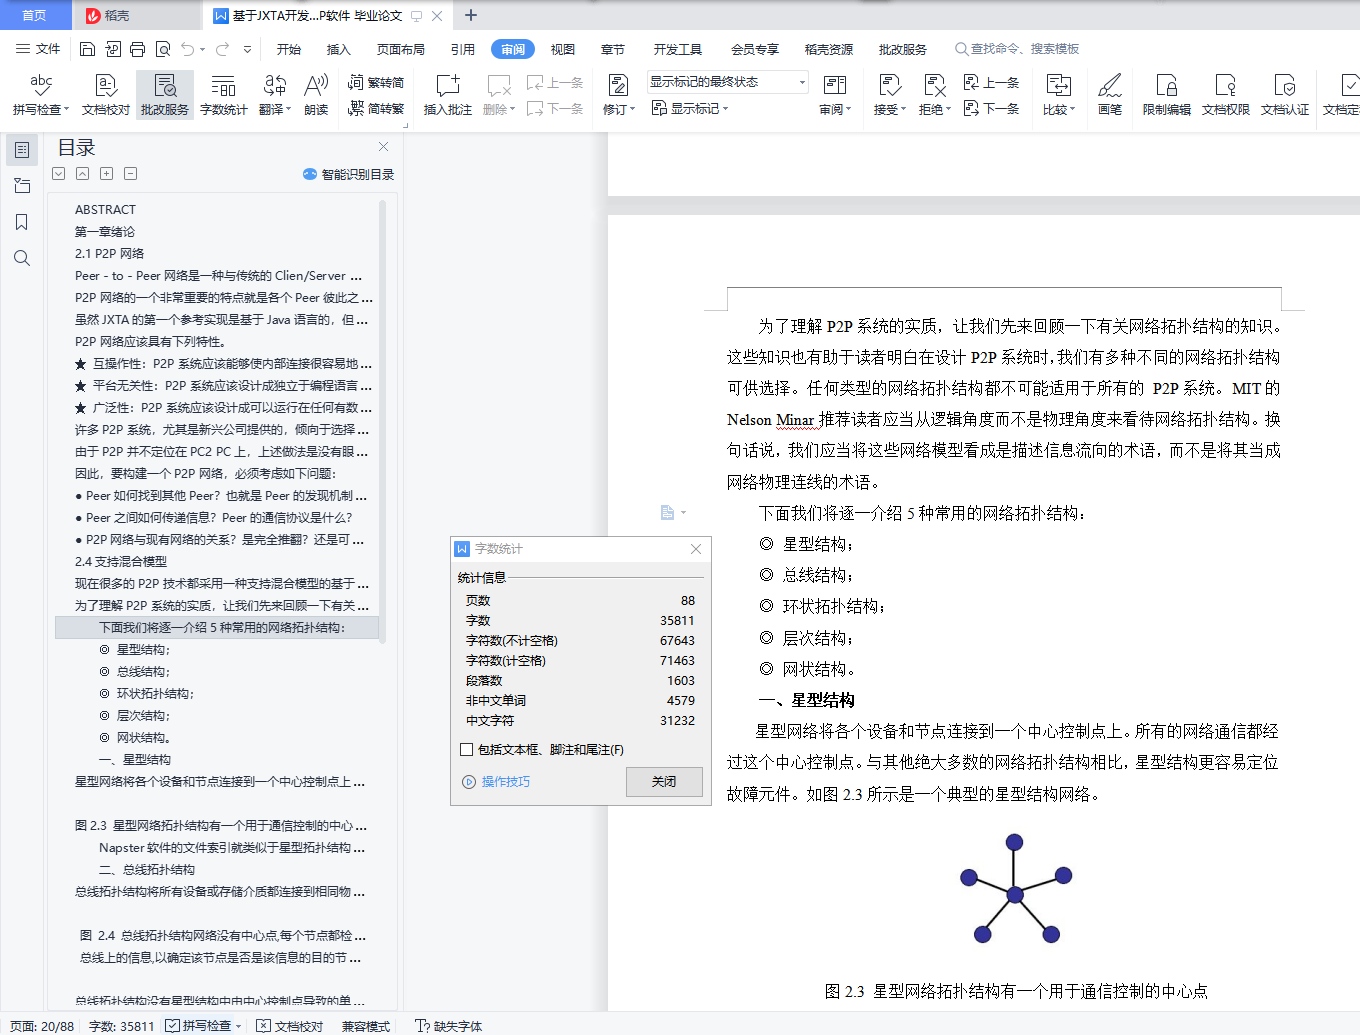Viewport: 1360px width, 1035px height.
Task: Select the 画笔 pen tool
Action: tap(1110, 95)
